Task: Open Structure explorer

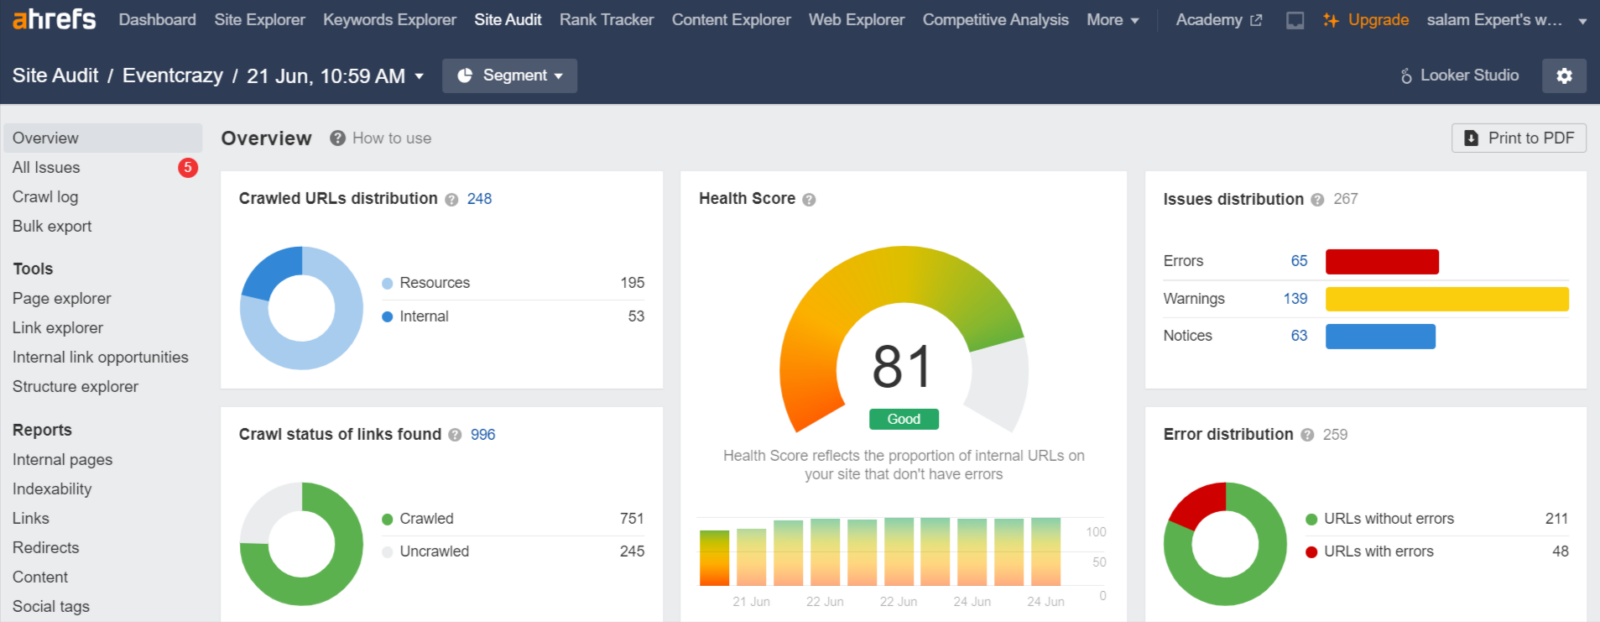Action: [75, 387]
